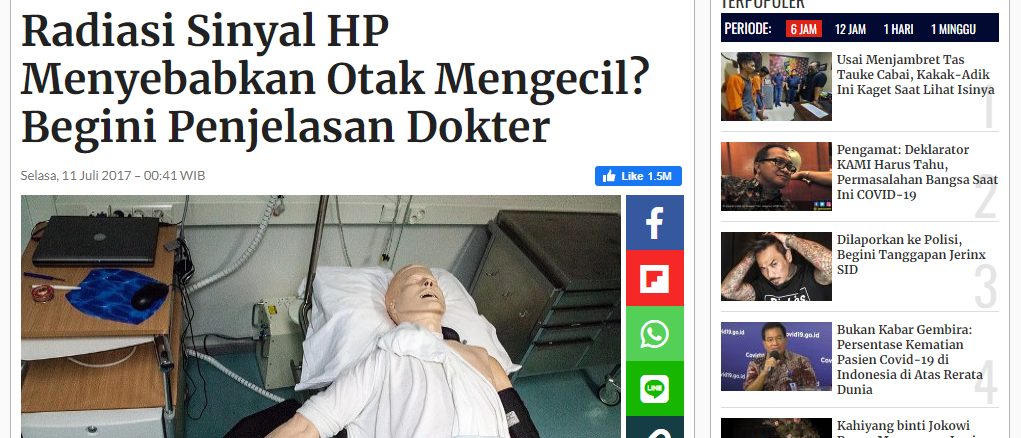The image size is (1021, 438).
Task: Switch popular period to 1 MINGGU
Action: [x=953, y=29]
